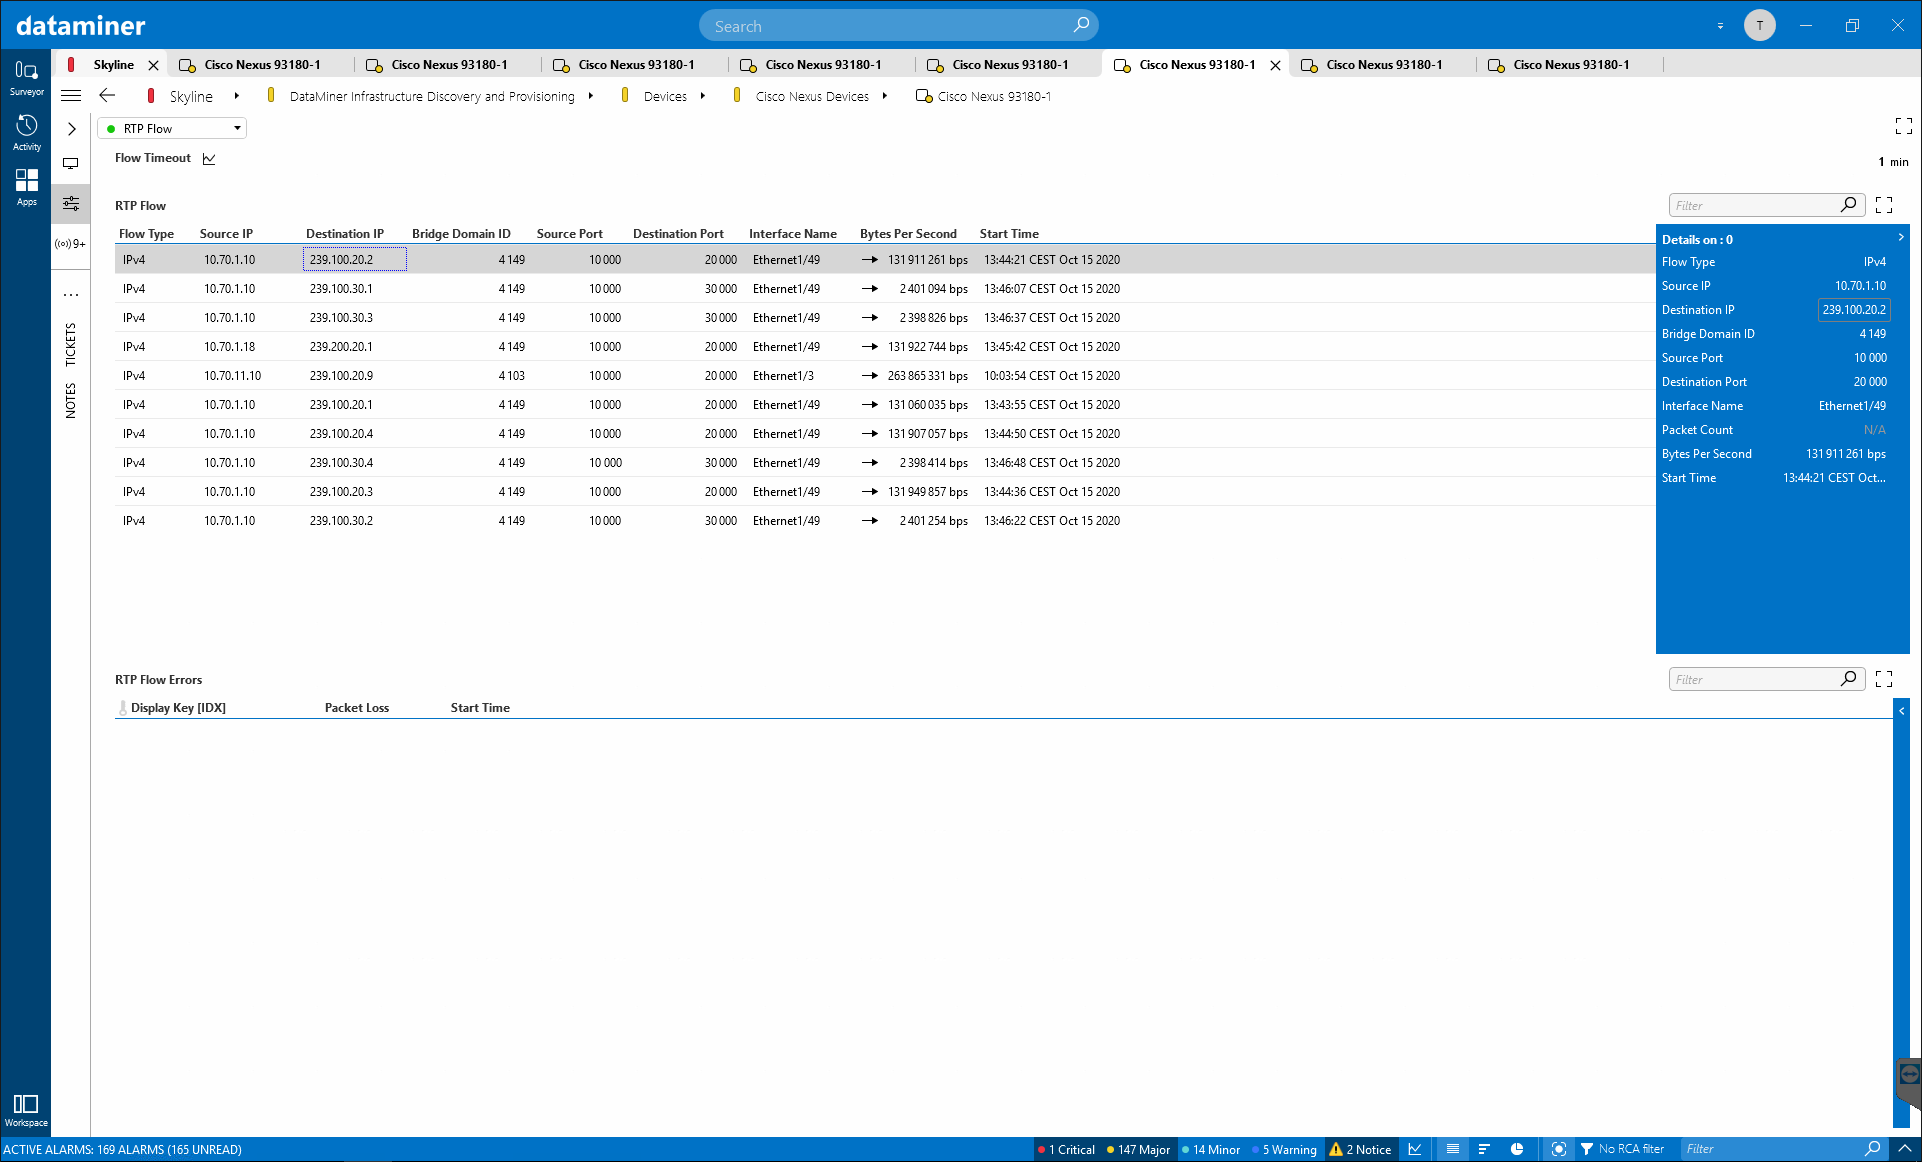1922x1162 pixels.
Task: Toggle the 14 Minor alarm filter
Action: pos(1211,1150)
